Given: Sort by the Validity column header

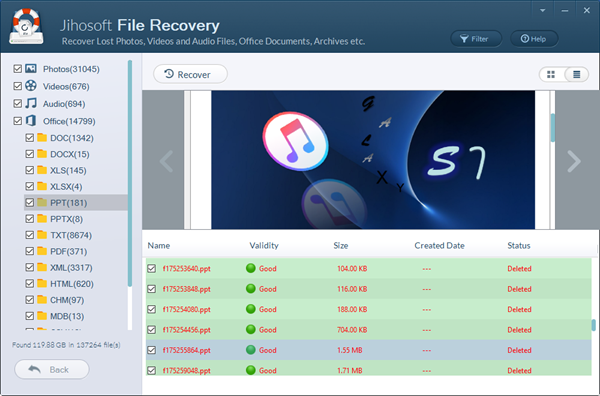Looking at the screenshot, I should click(x=264, y=246).
